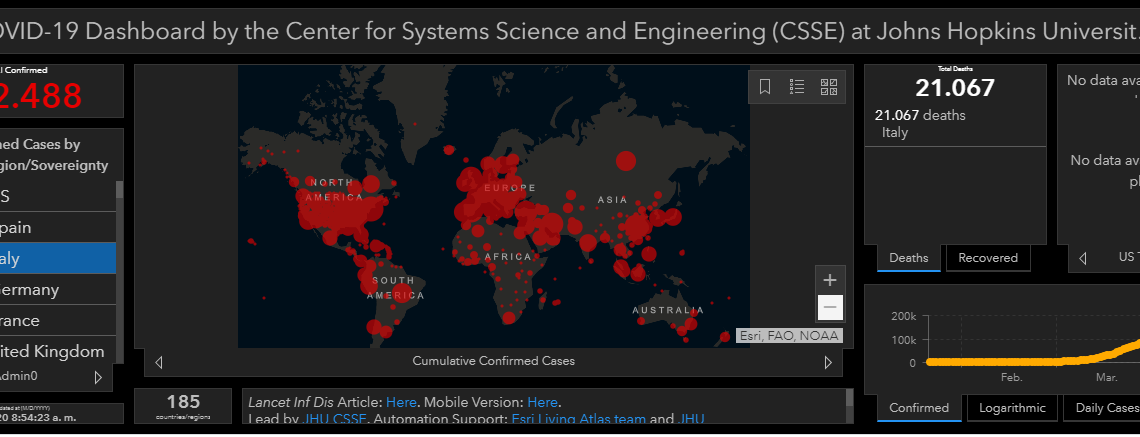Switch to Recovered tab
The height and width of the screenshot is (437, 1140).
(x=987, y=258)
